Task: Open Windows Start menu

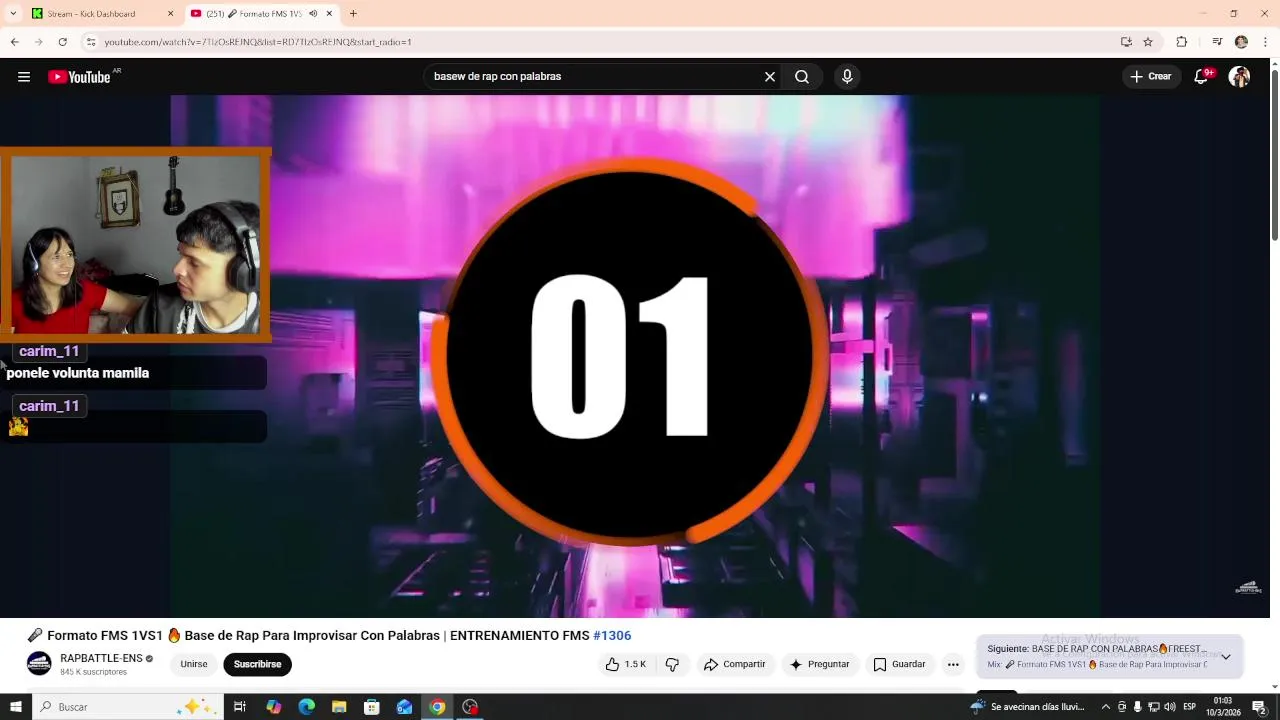Action: coord(16,707)
